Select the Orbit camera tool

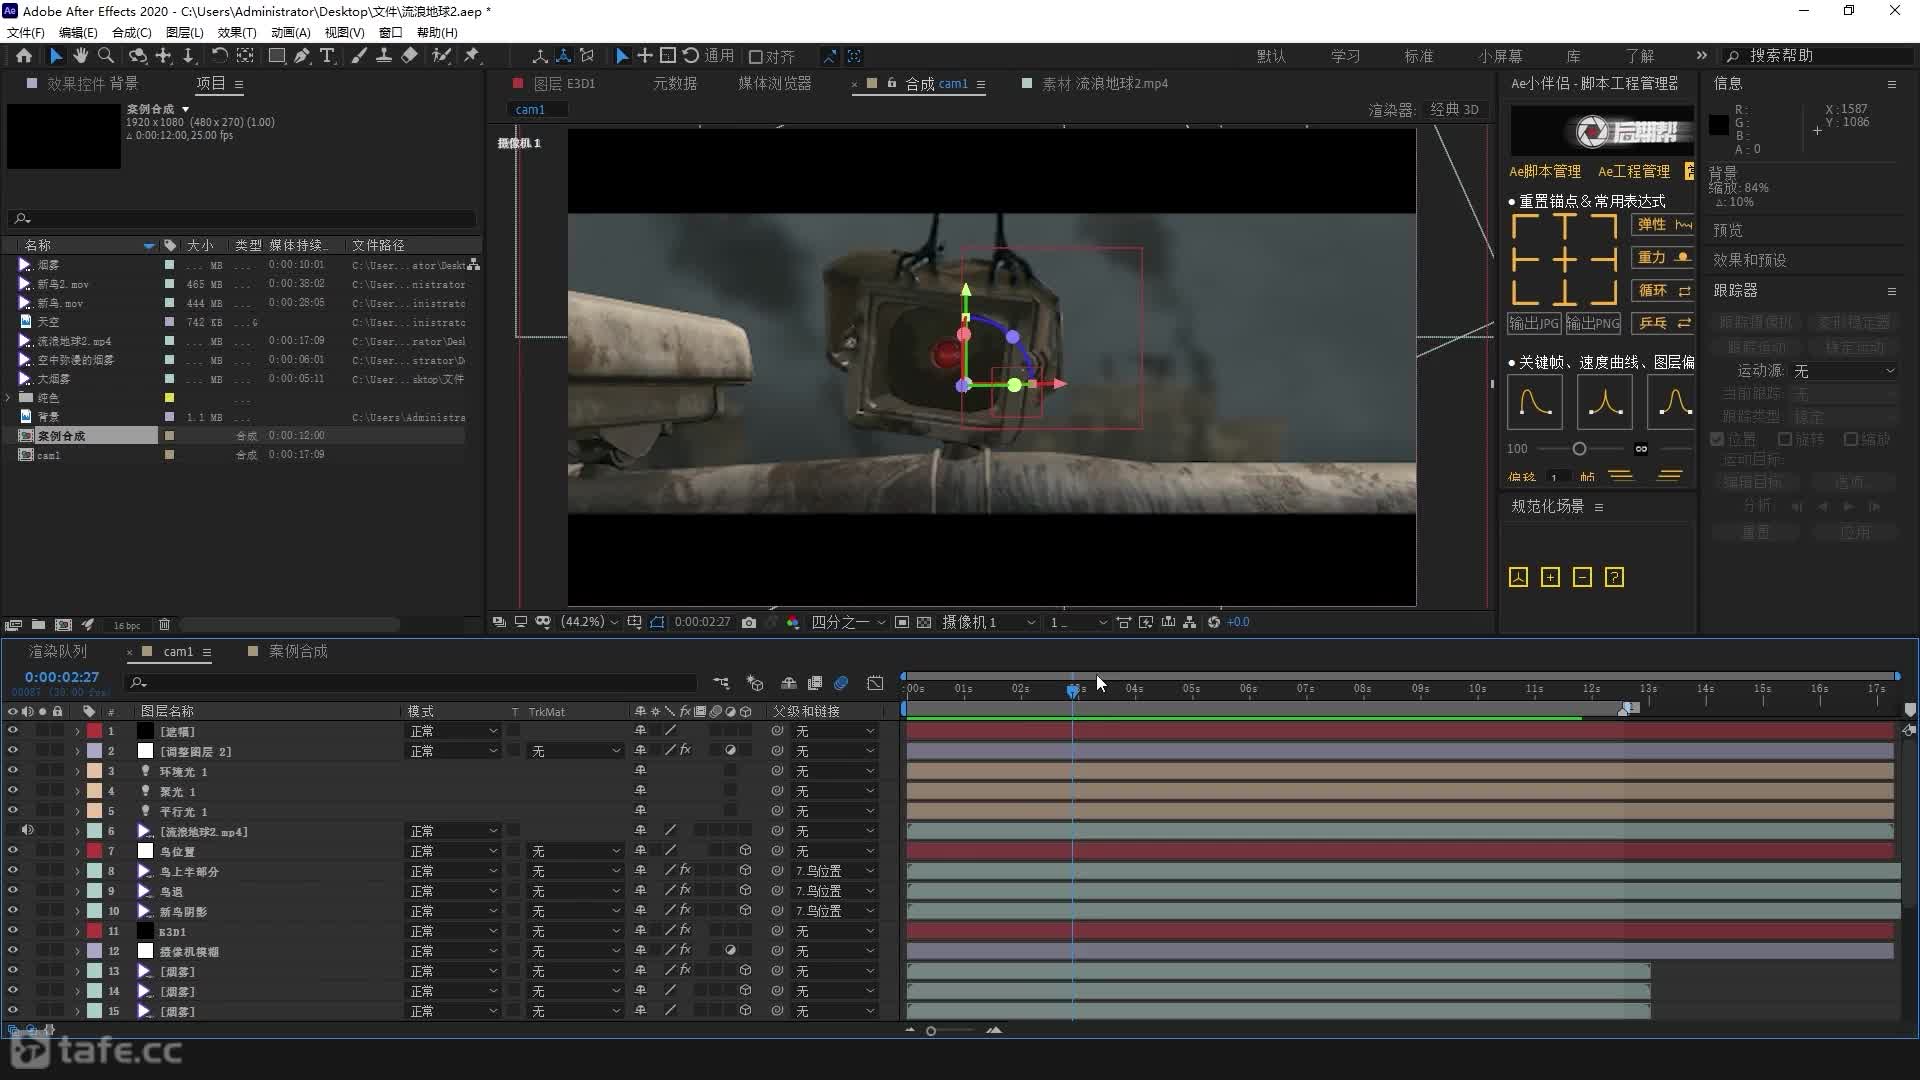(x=138, y=56)
